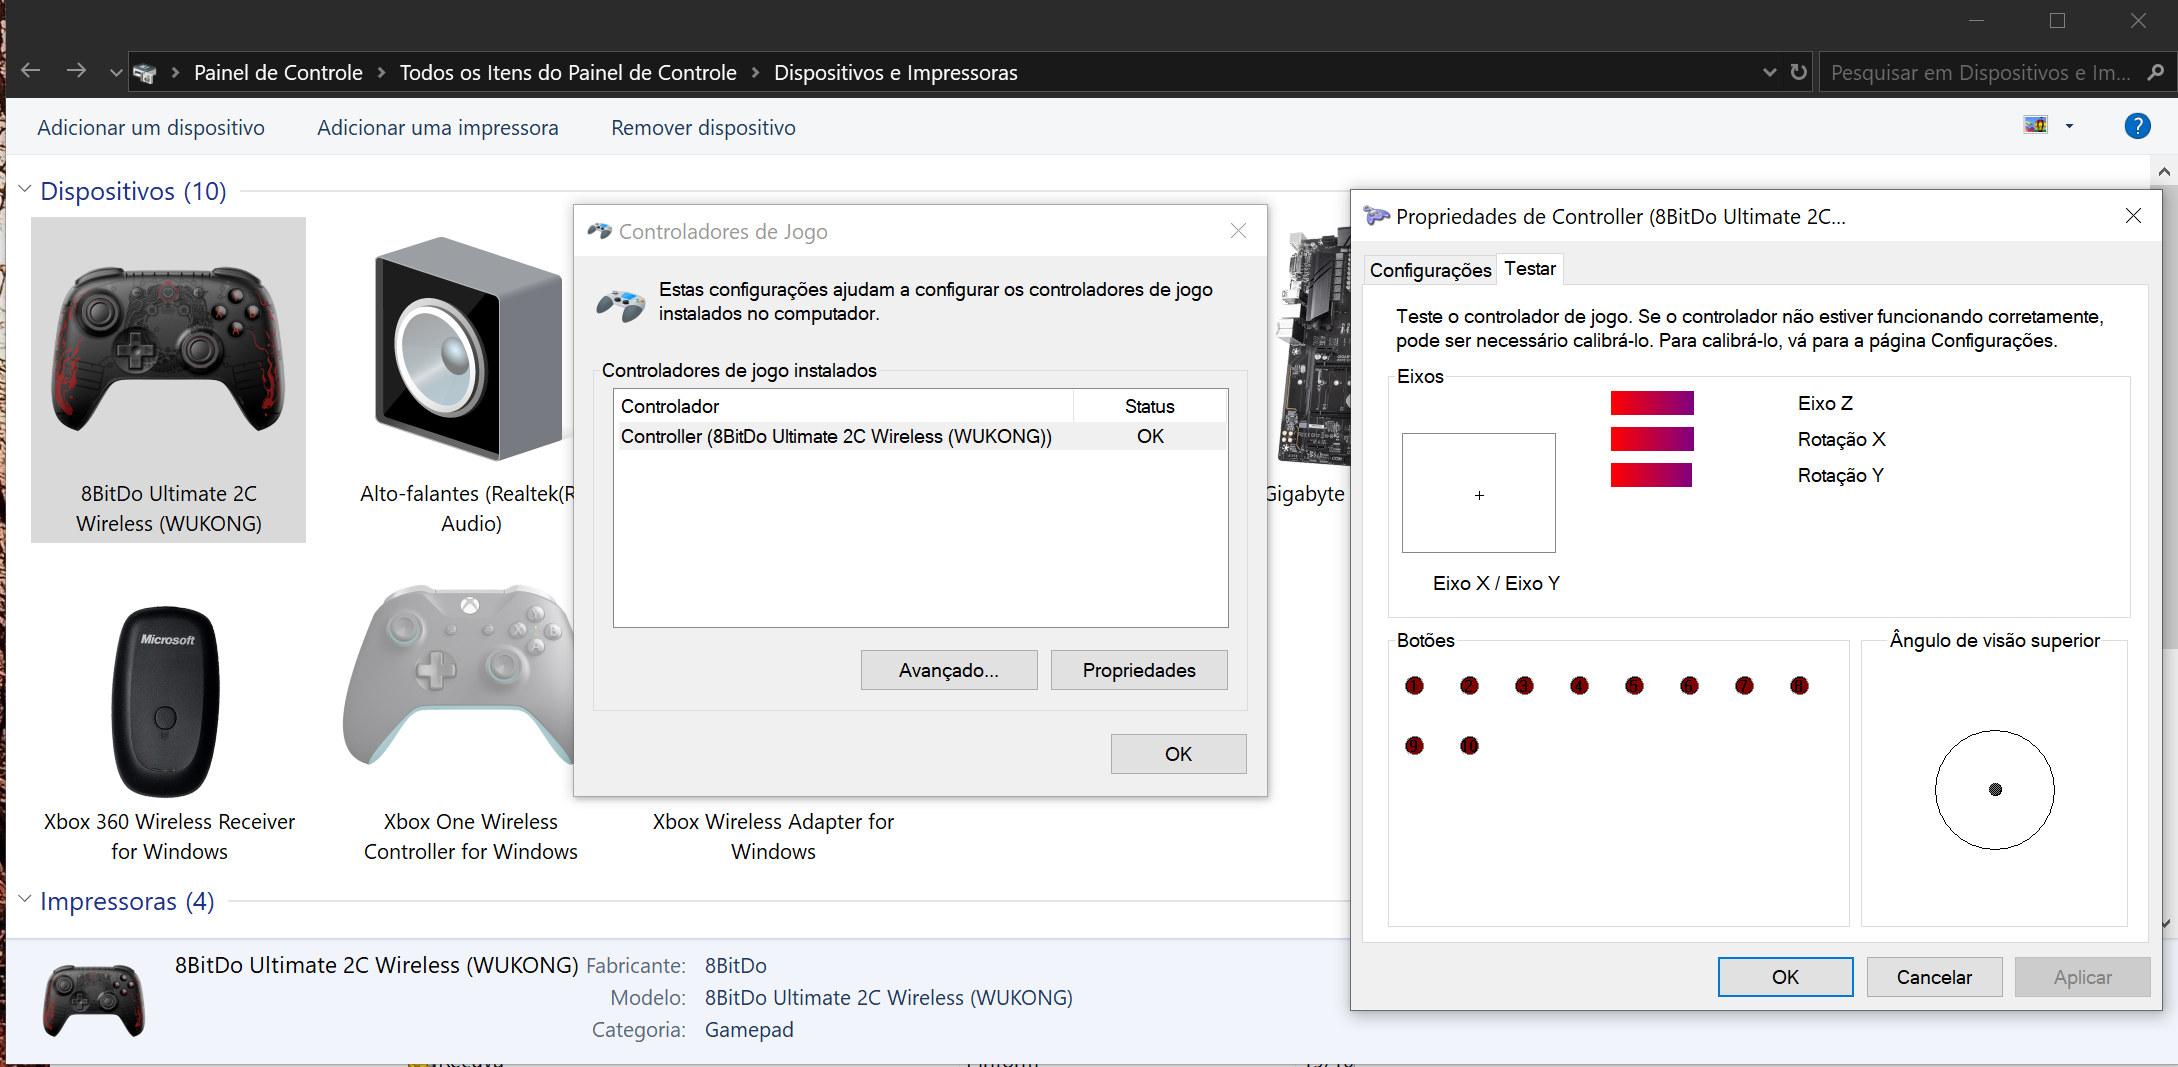Select the Xbox One Wireless Controller device
This screenshot has width=2178, height=1067.
click(x=459, y=676)
